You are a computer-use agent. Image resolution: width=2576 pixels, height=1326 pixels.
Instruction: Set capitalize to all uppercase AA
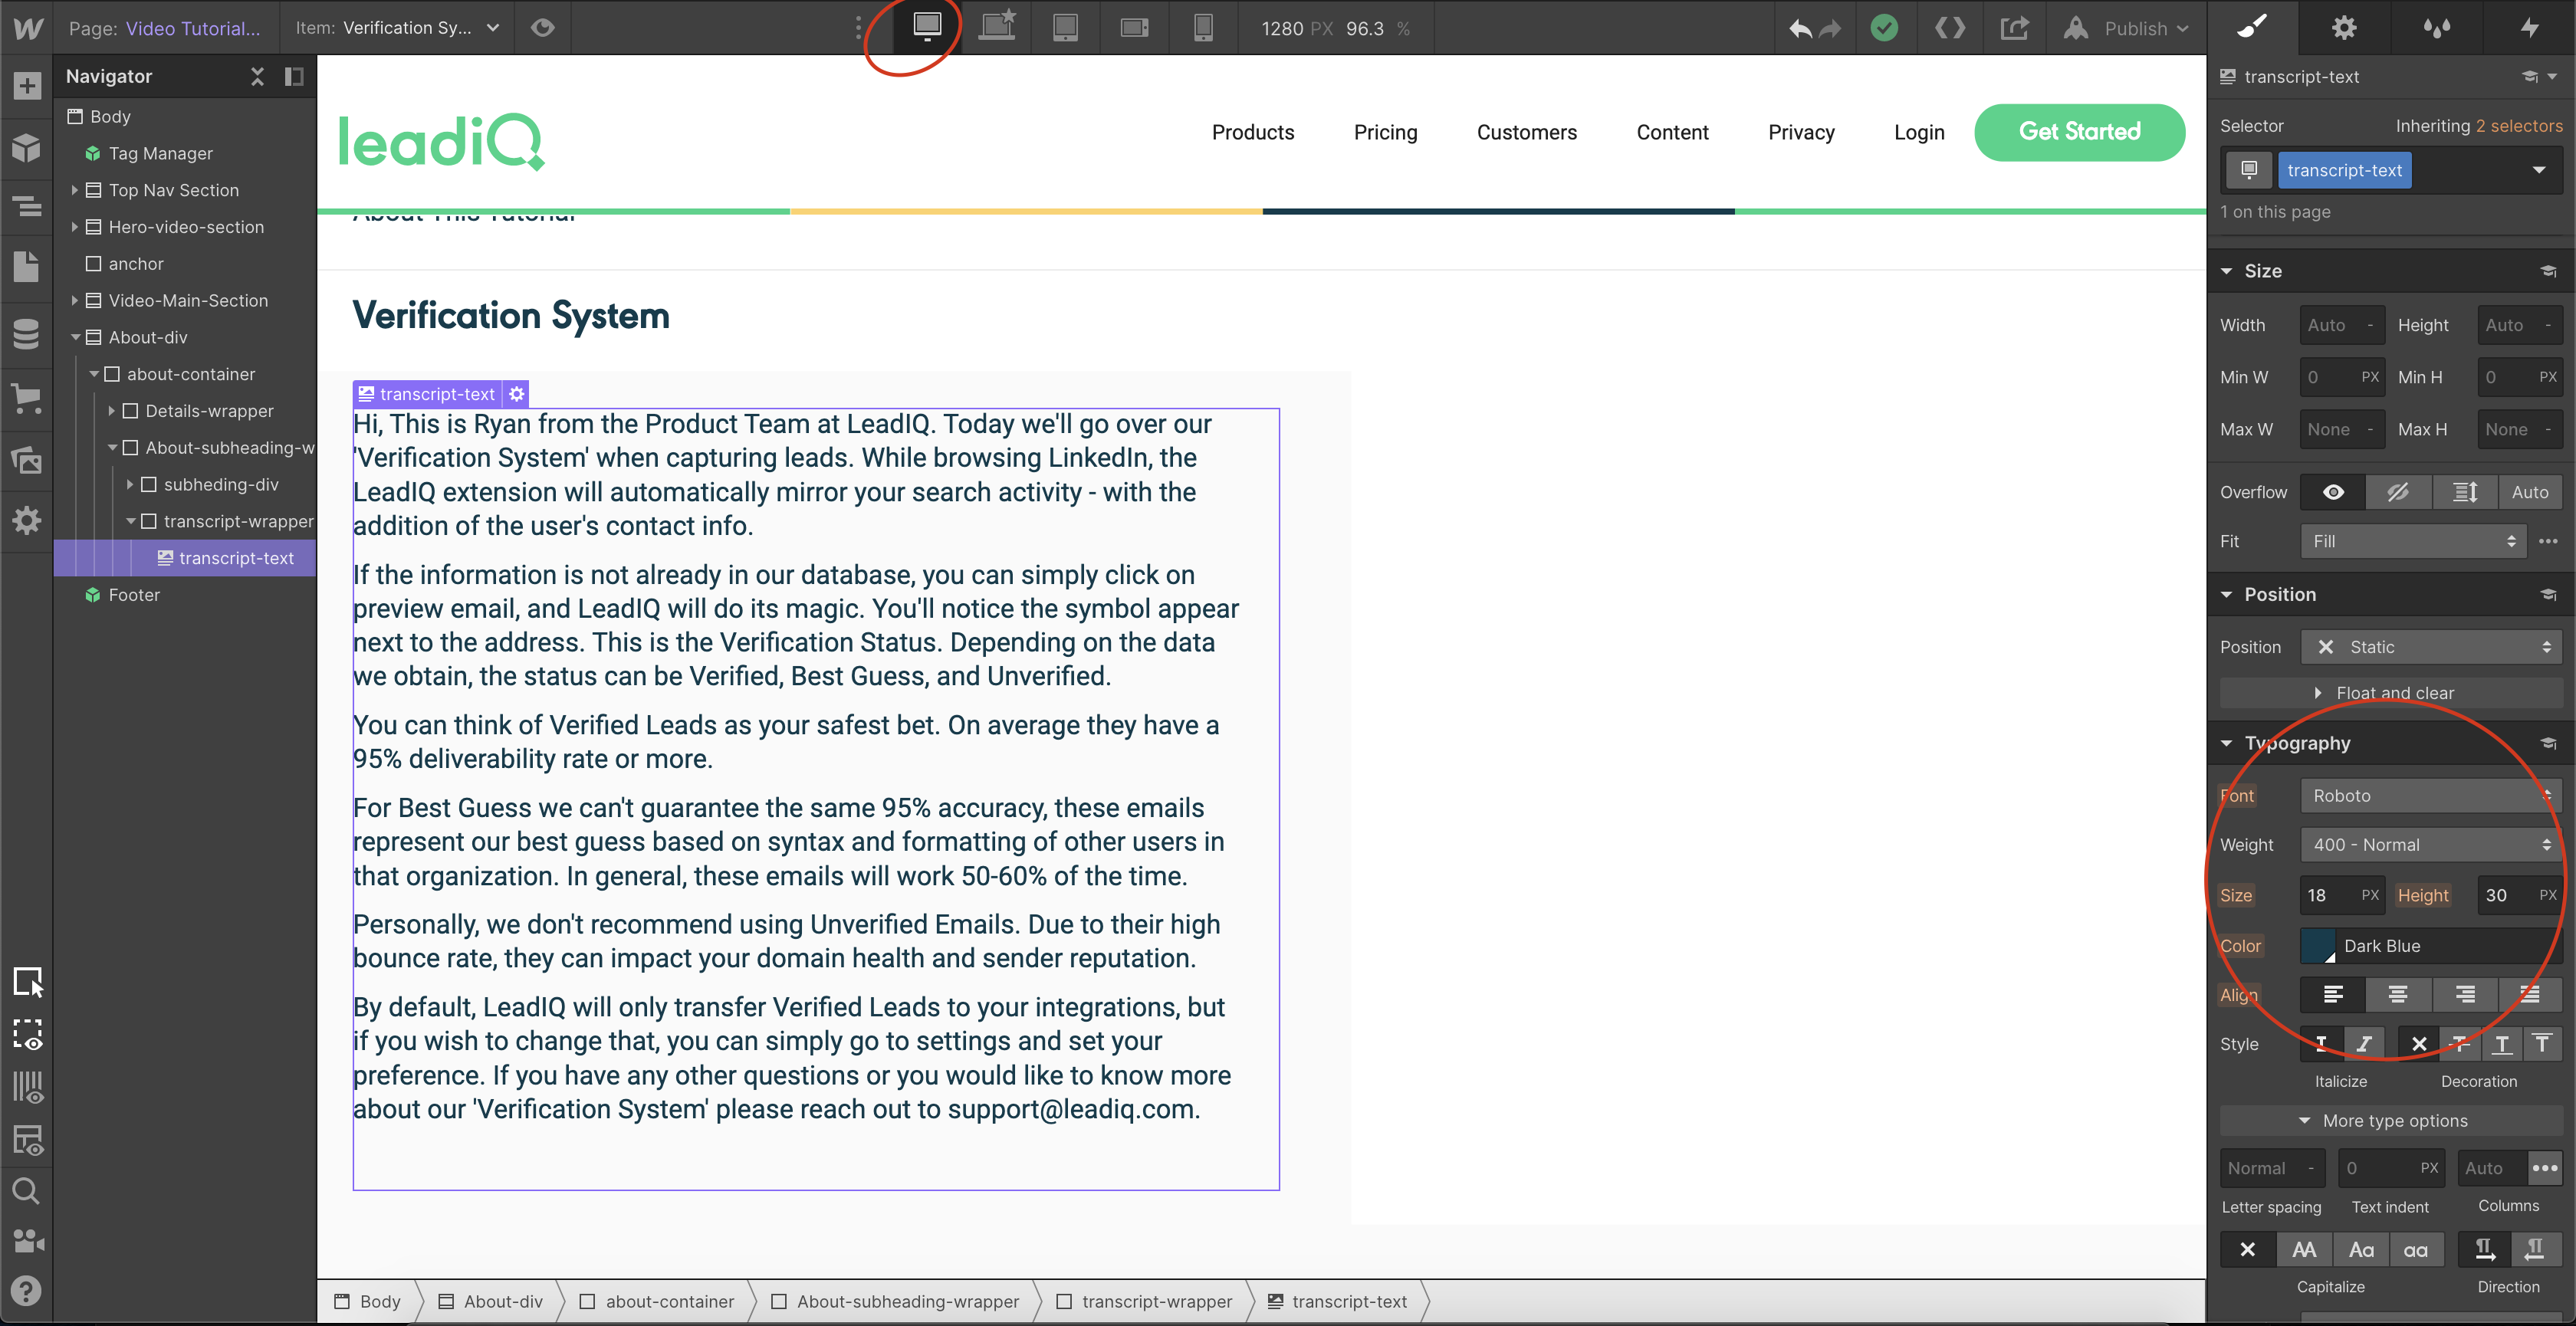[2304, 1250]
